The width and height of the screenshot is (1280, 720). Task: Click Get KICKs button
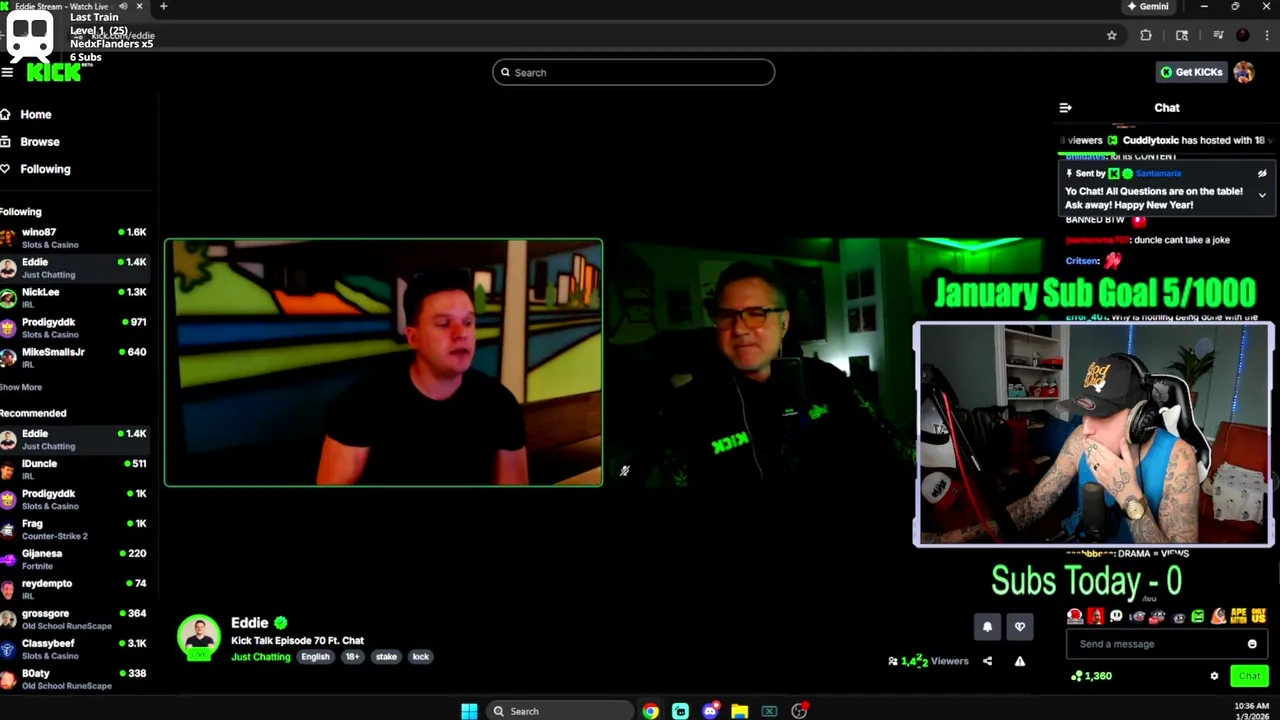point(1191,72)
